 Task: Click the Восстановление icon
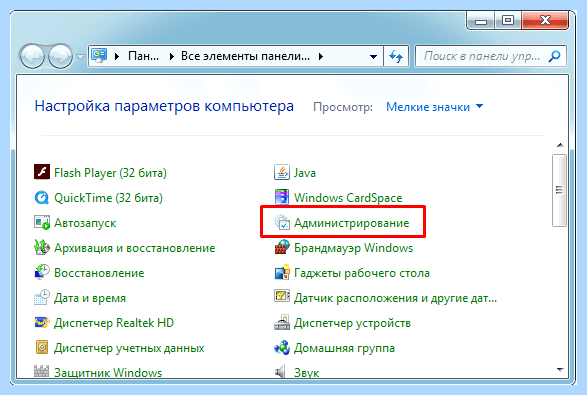click(x=42, y=272)
